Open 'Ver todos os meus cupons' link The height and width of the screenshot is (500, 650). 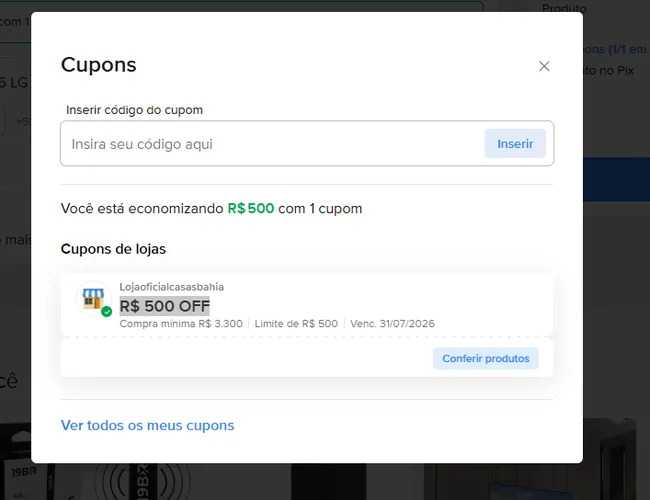point(147,425)
